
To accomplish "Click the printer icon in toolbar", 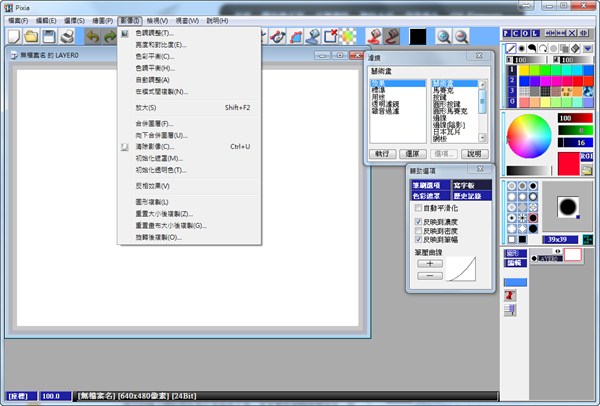I will [67, 37].
